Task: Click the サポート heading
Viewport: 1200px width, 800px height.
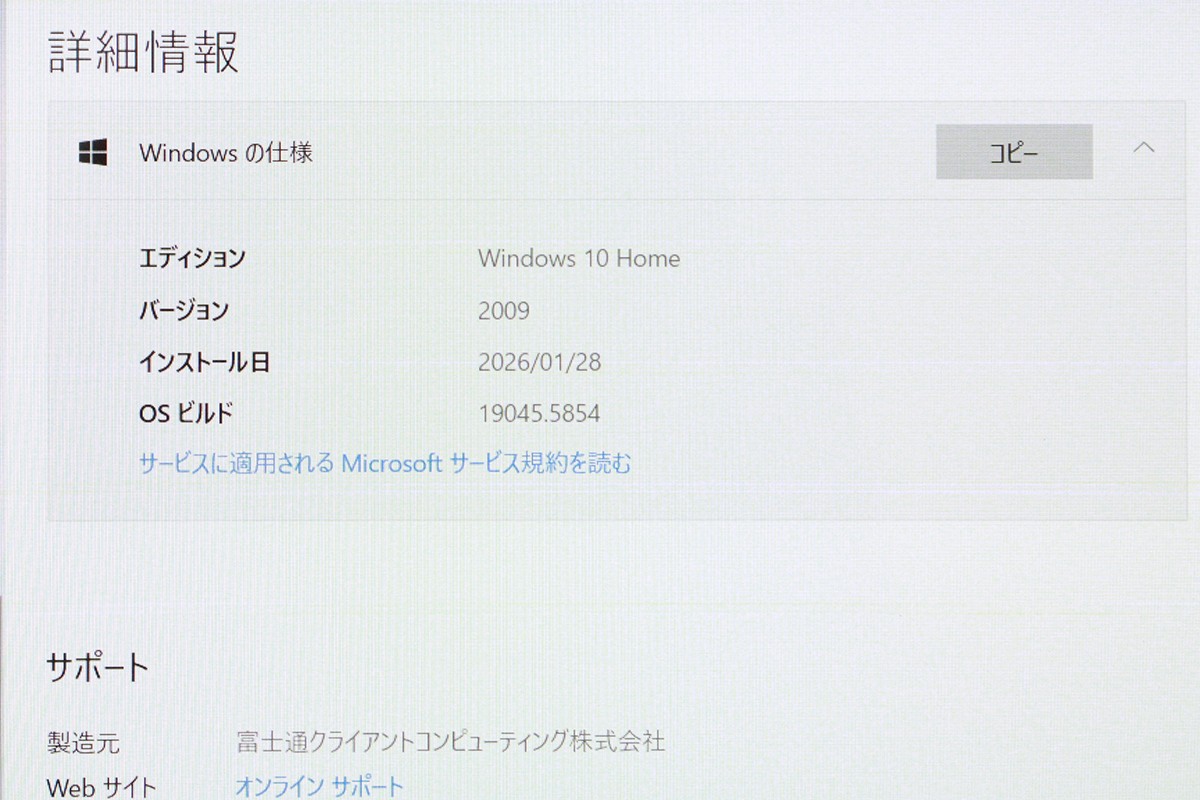Action: (98, 667)
